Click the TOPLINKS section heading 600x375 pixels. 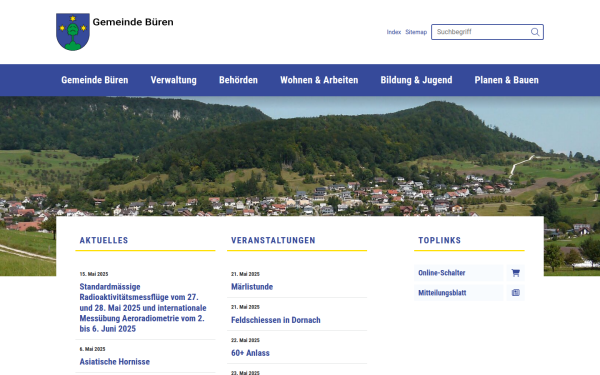(x=439, y=240)
